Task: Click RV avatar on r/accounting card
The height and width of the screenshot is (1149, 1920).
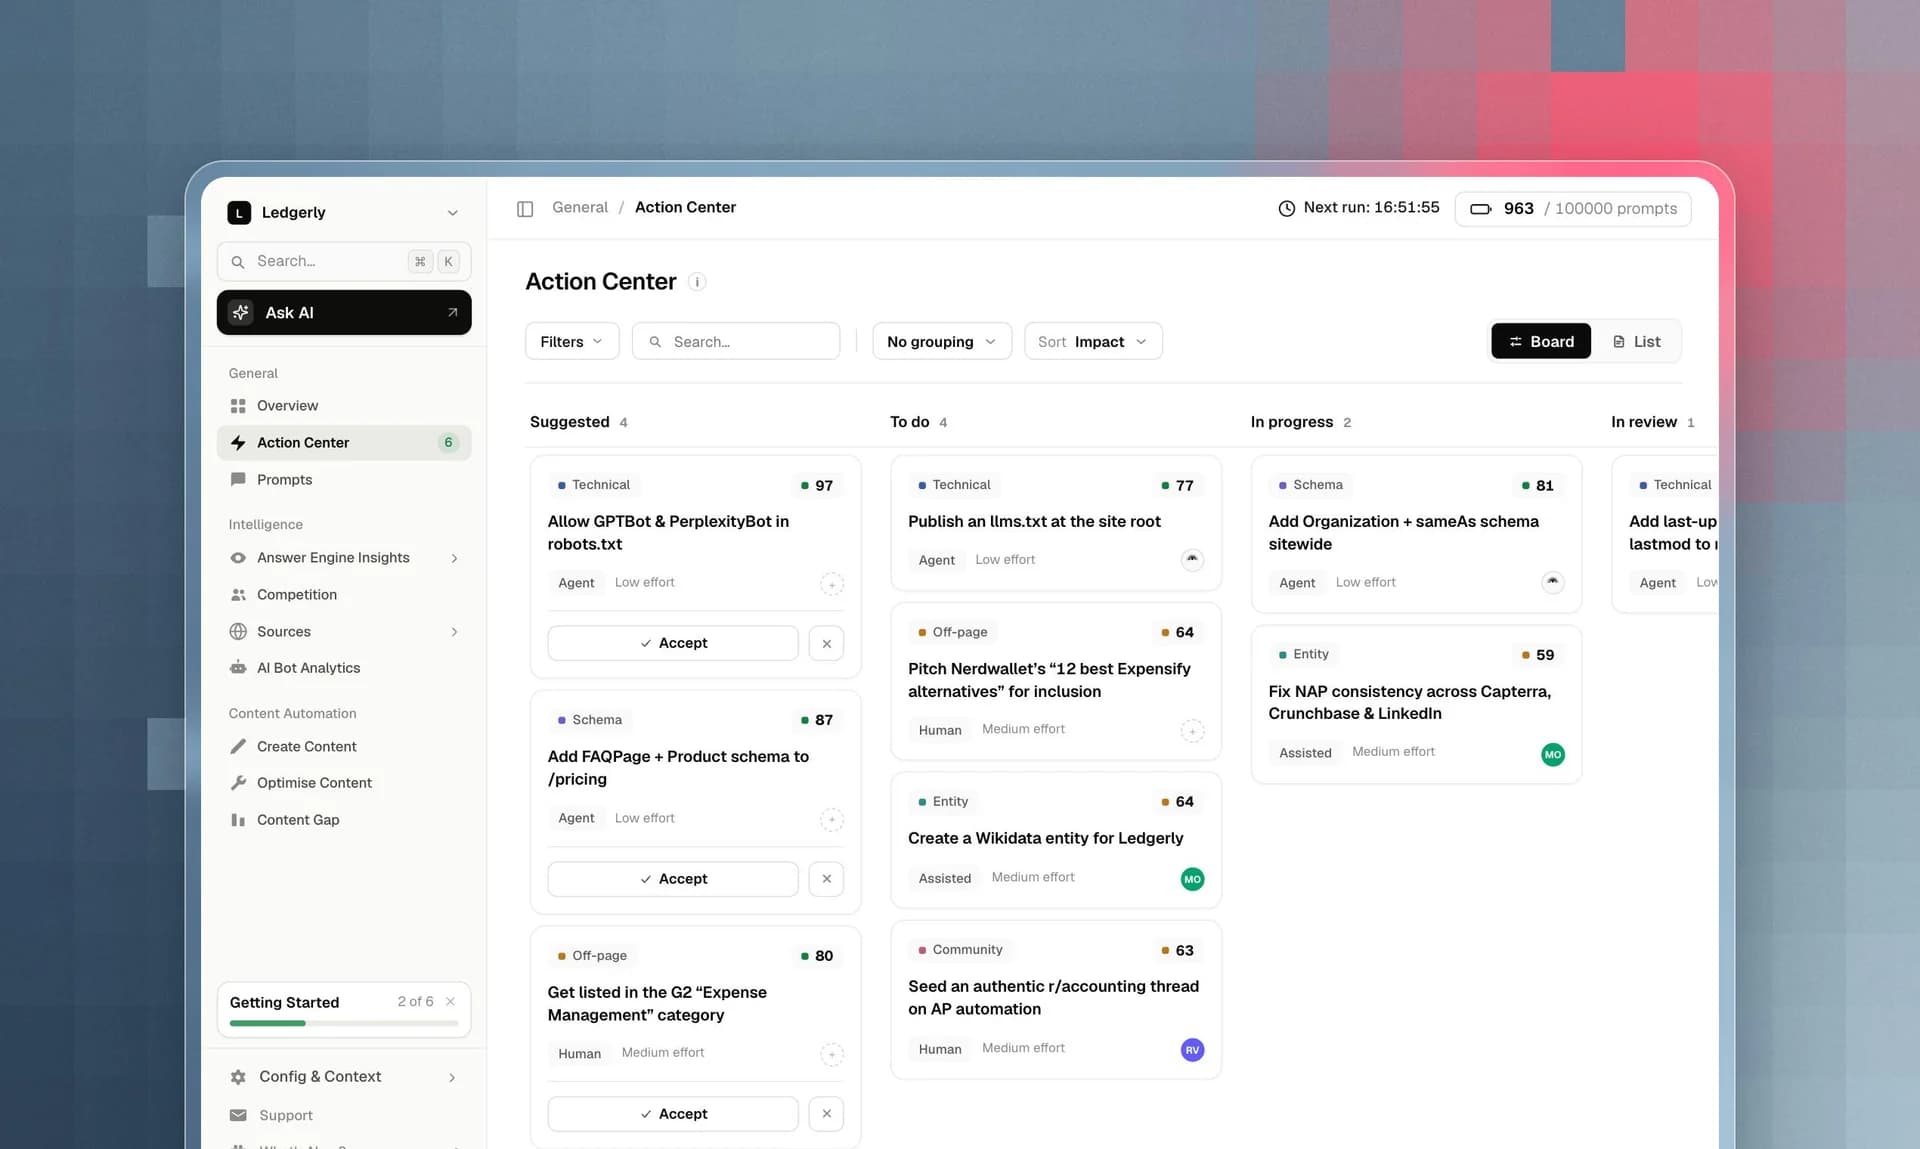Action: pos(1192,1050)
